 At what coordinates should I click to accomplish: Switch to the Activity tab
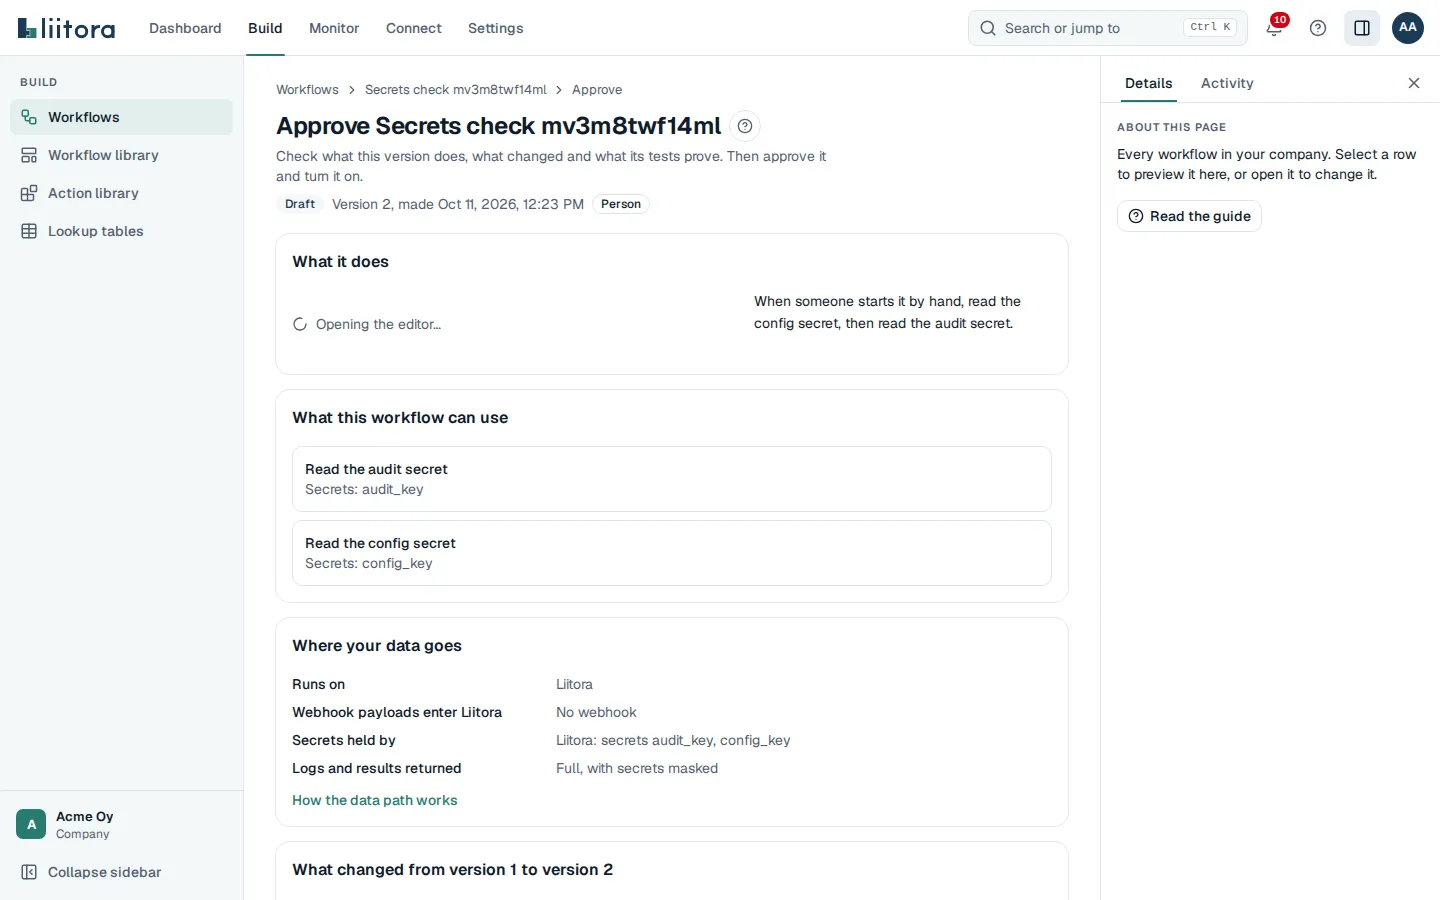click(x=1227, y=83)
